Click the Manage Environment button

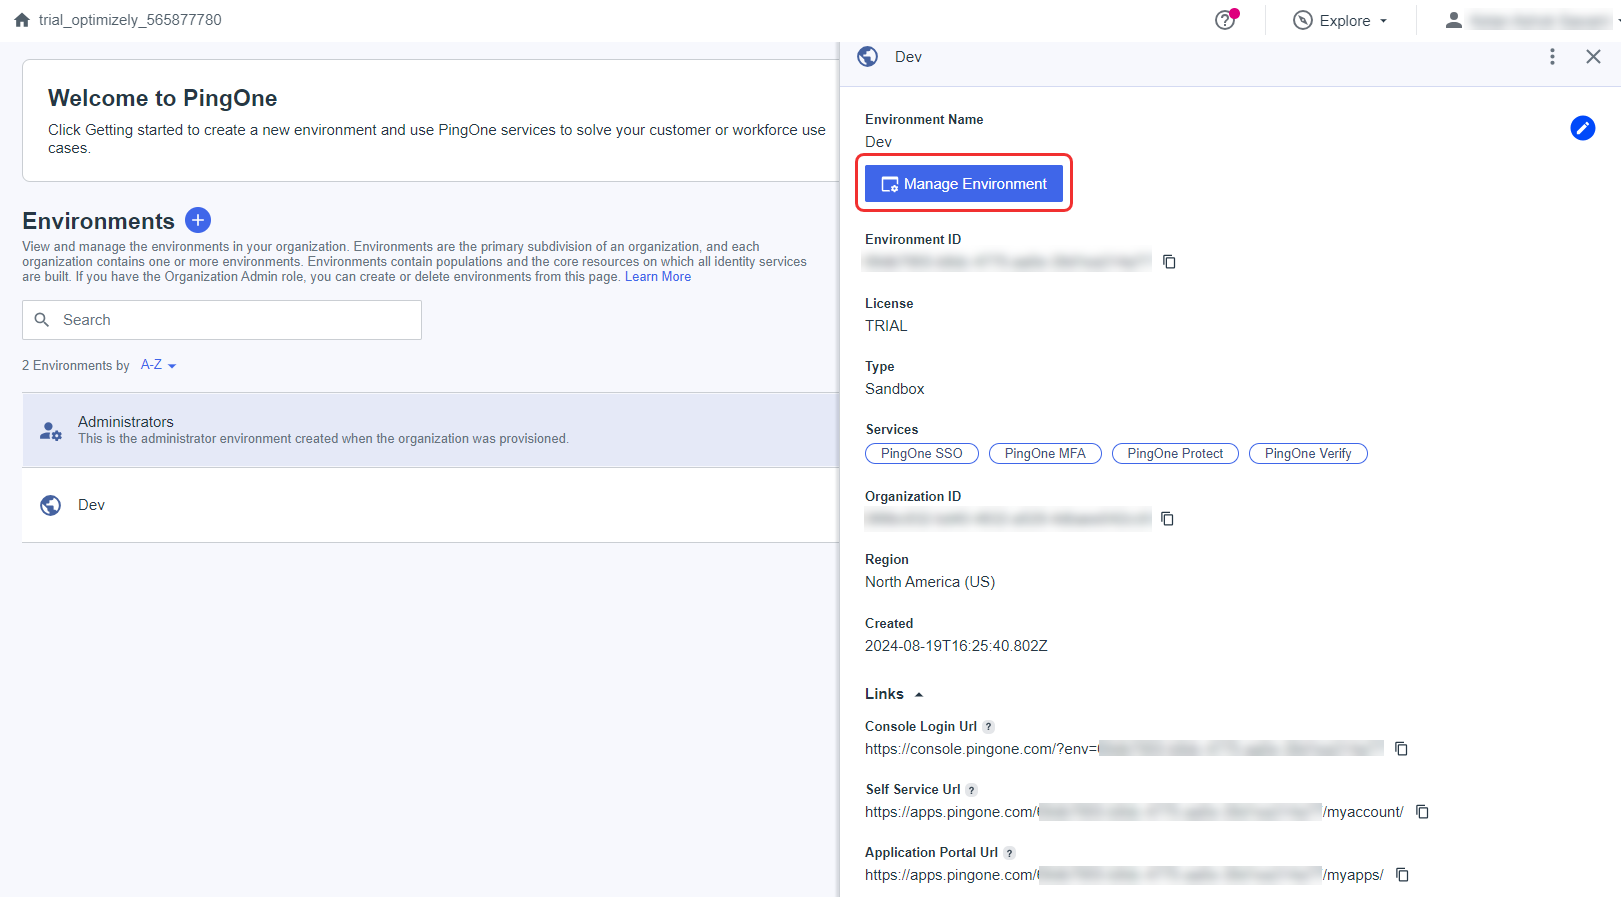coord(964,184)
